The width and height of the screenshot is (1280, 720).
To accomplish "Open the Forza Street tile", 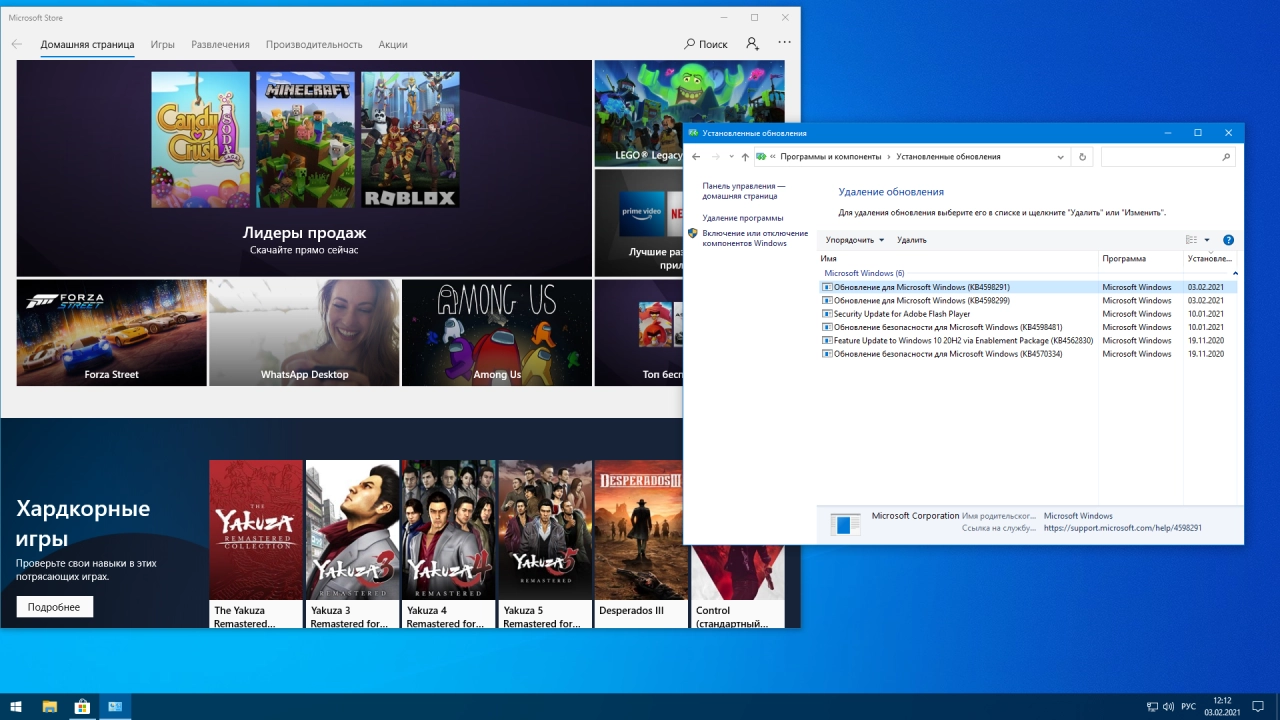I will click(x=111, y=332).
